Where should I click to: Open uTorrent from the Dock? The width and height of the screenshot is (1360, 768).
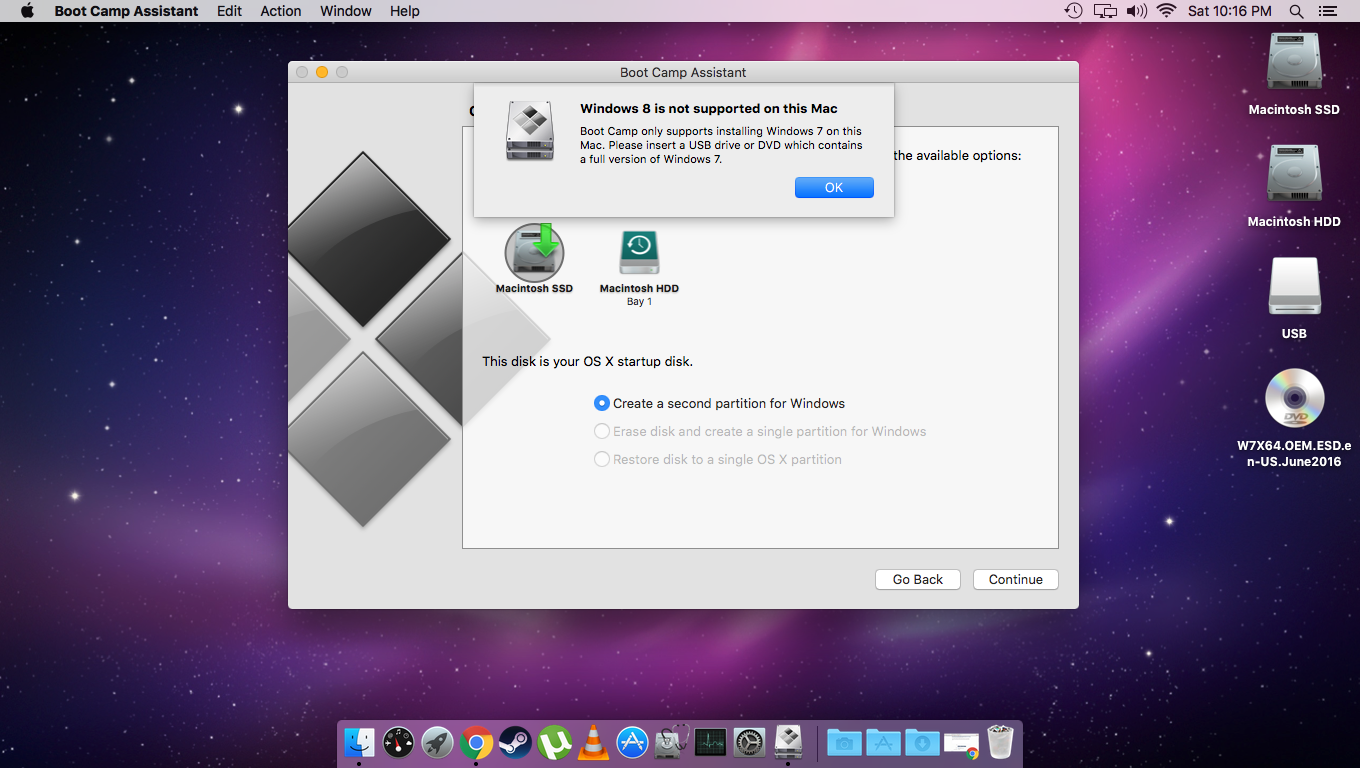[x=554, y=742]
